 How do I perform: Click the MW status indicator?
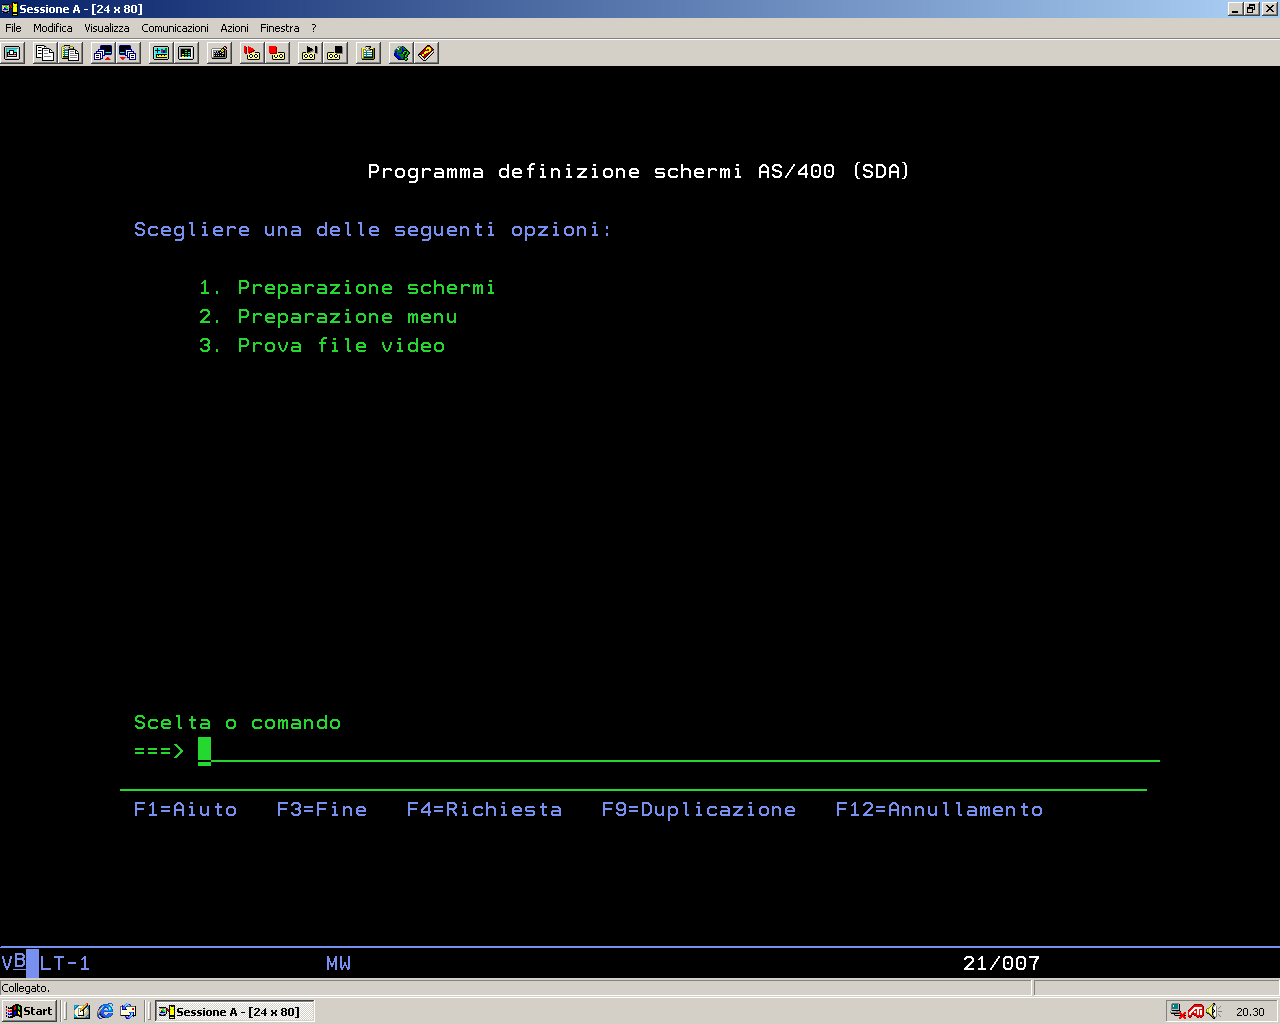pyautogui.click(x=338, y=964)
